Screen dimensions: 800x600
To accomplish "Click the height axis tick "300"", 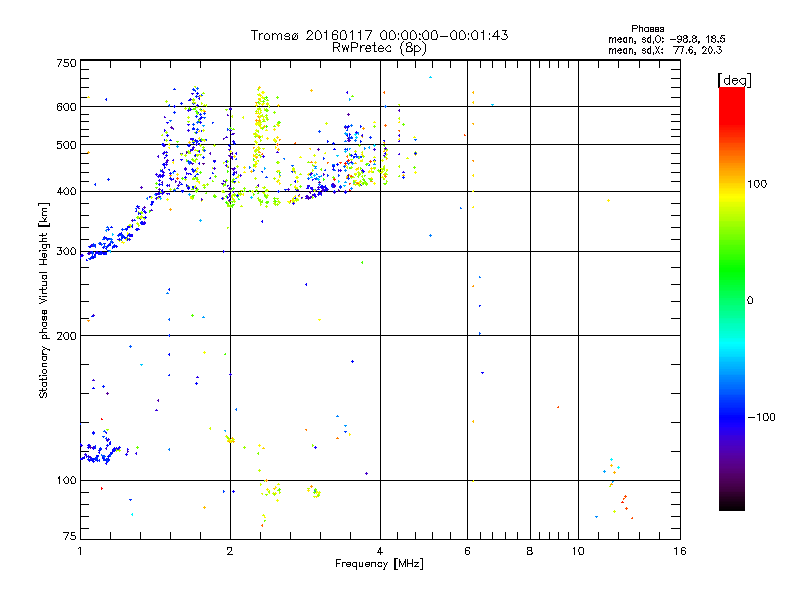I will [66, 252].
